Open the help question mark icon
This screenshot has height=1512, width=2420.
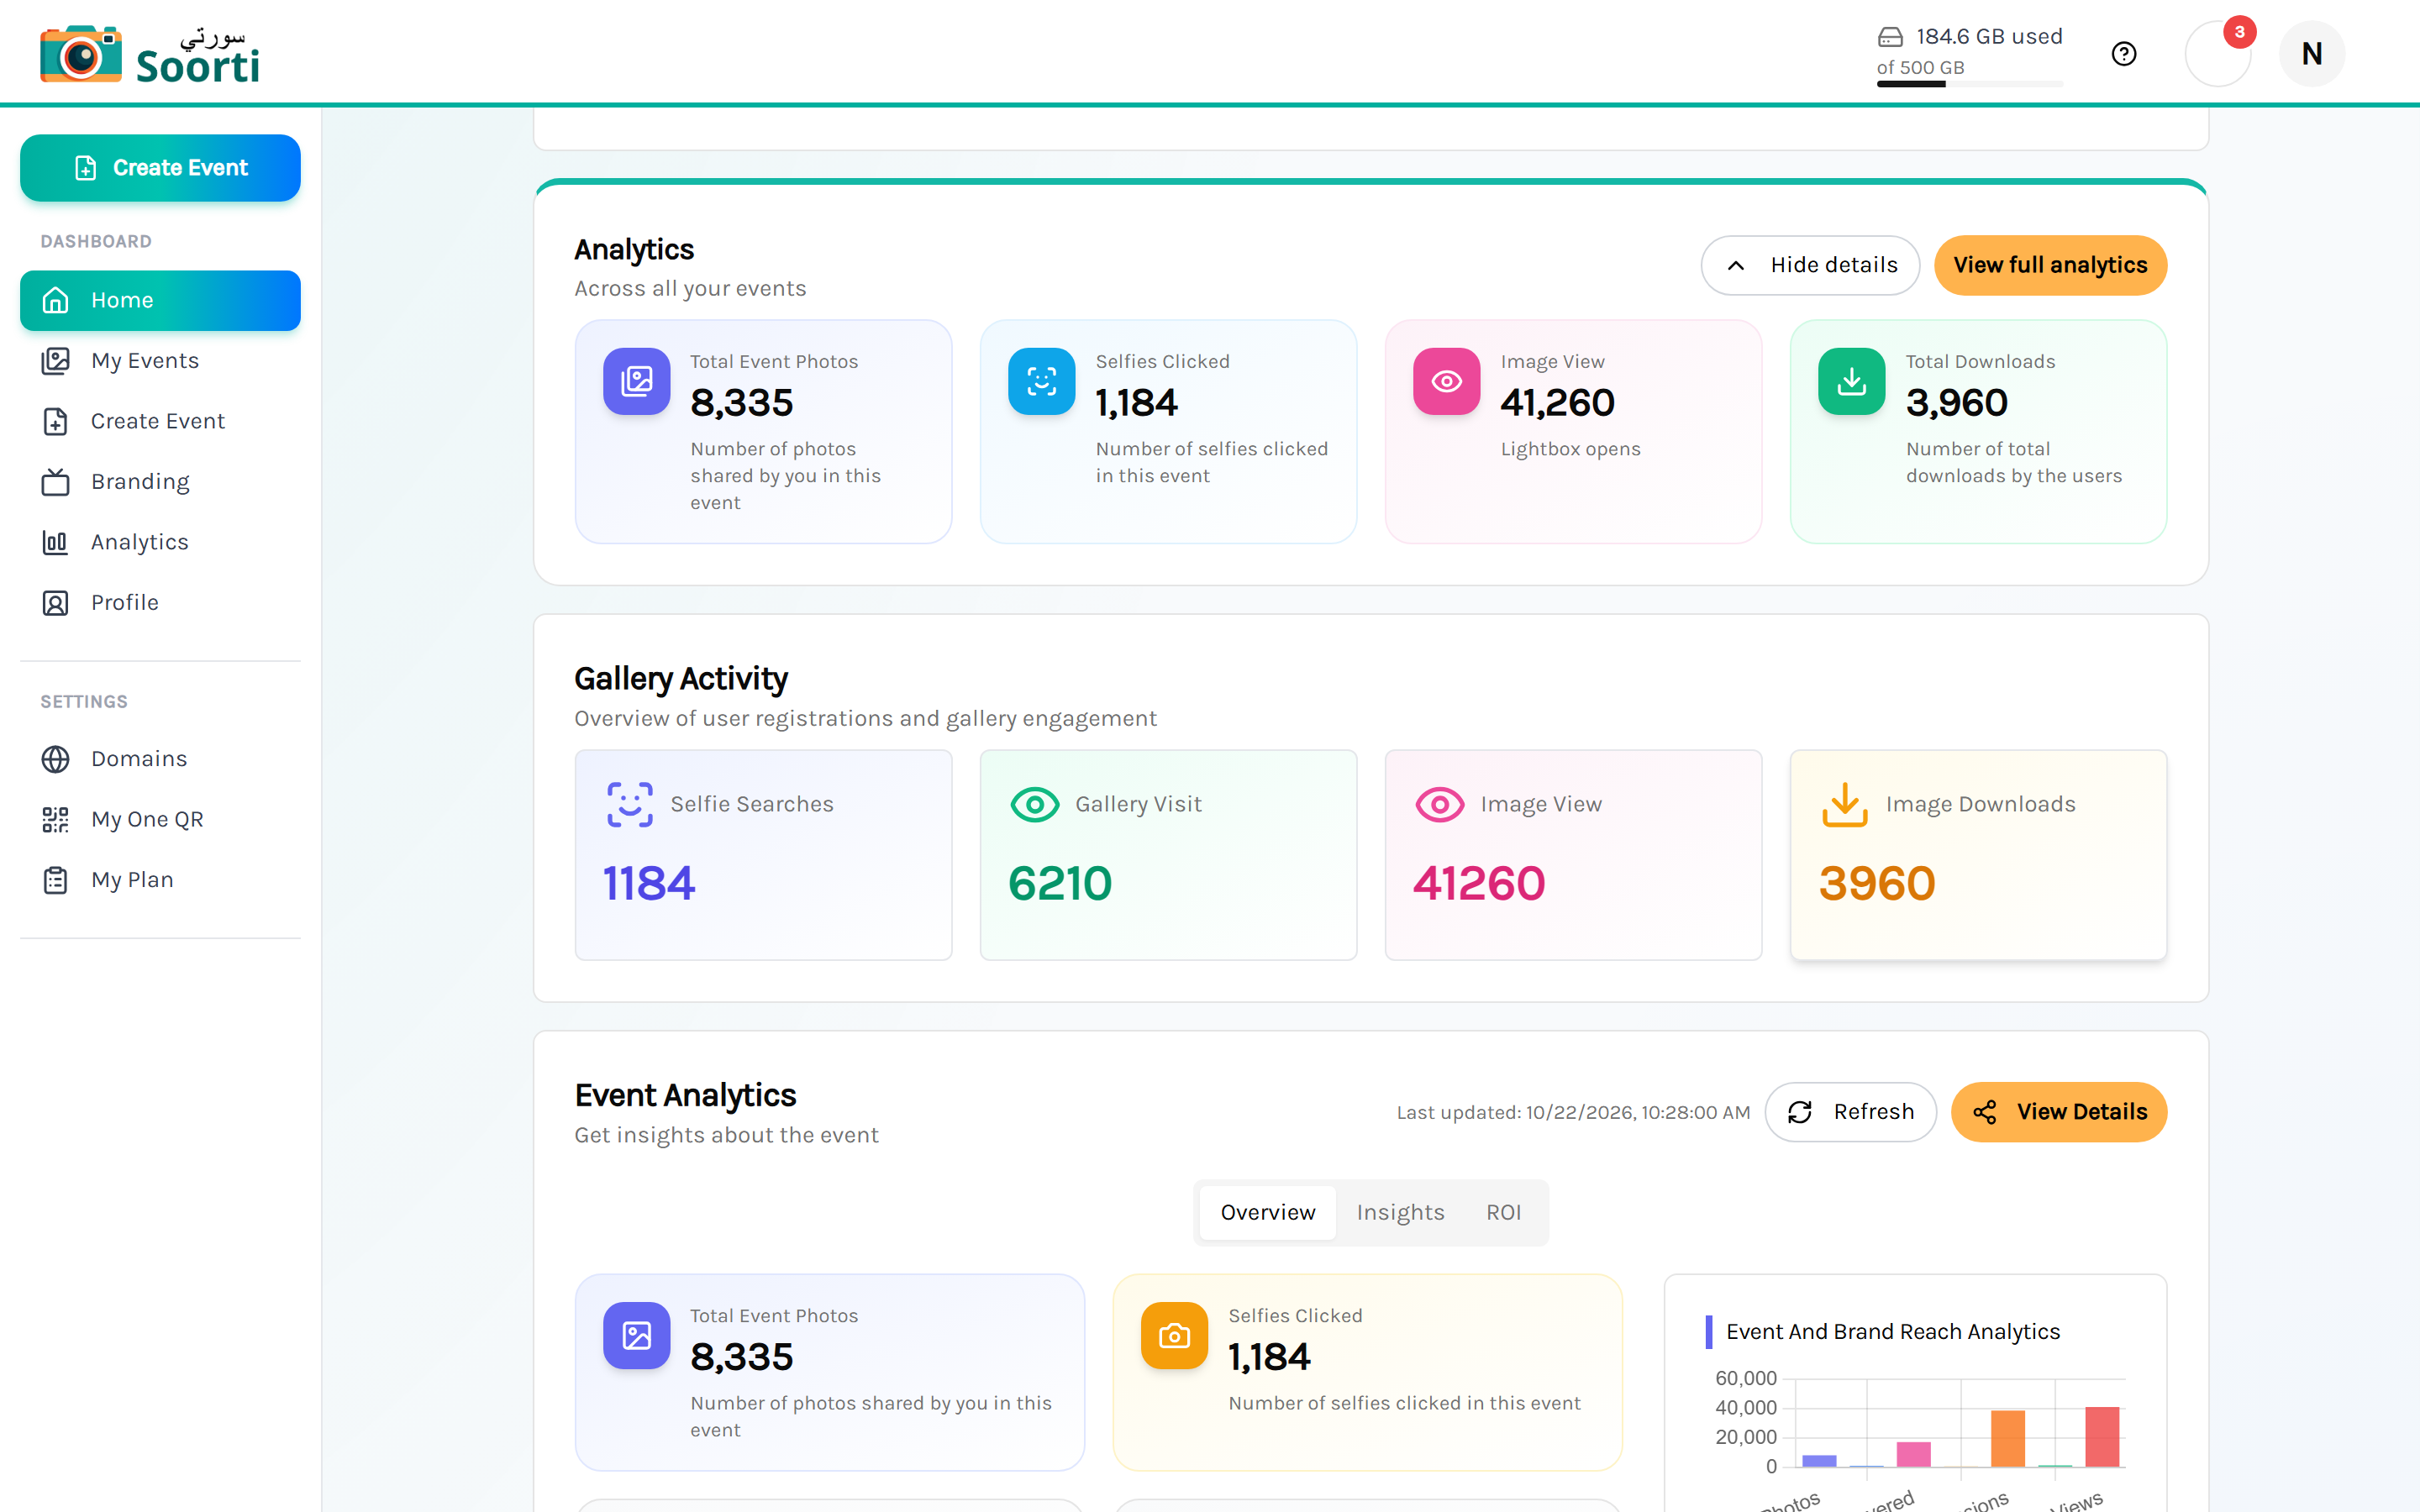tap(2124, 54)
